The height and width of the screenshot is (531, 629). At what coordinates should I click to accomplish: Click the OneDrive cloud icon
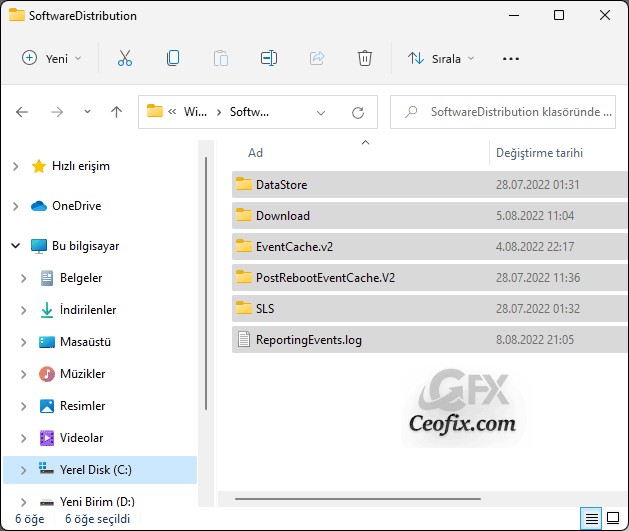click(39, 206)
